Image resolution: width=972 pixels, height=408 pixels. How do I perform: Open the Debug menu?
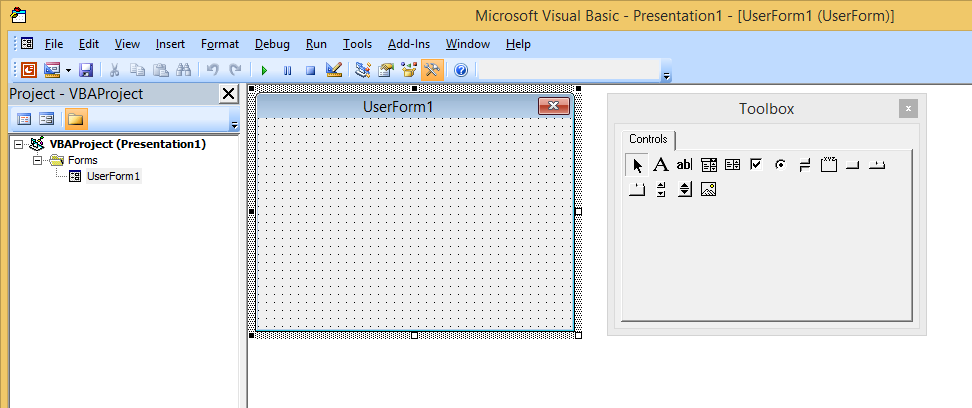pyautogui.click(x=272, y=44)
